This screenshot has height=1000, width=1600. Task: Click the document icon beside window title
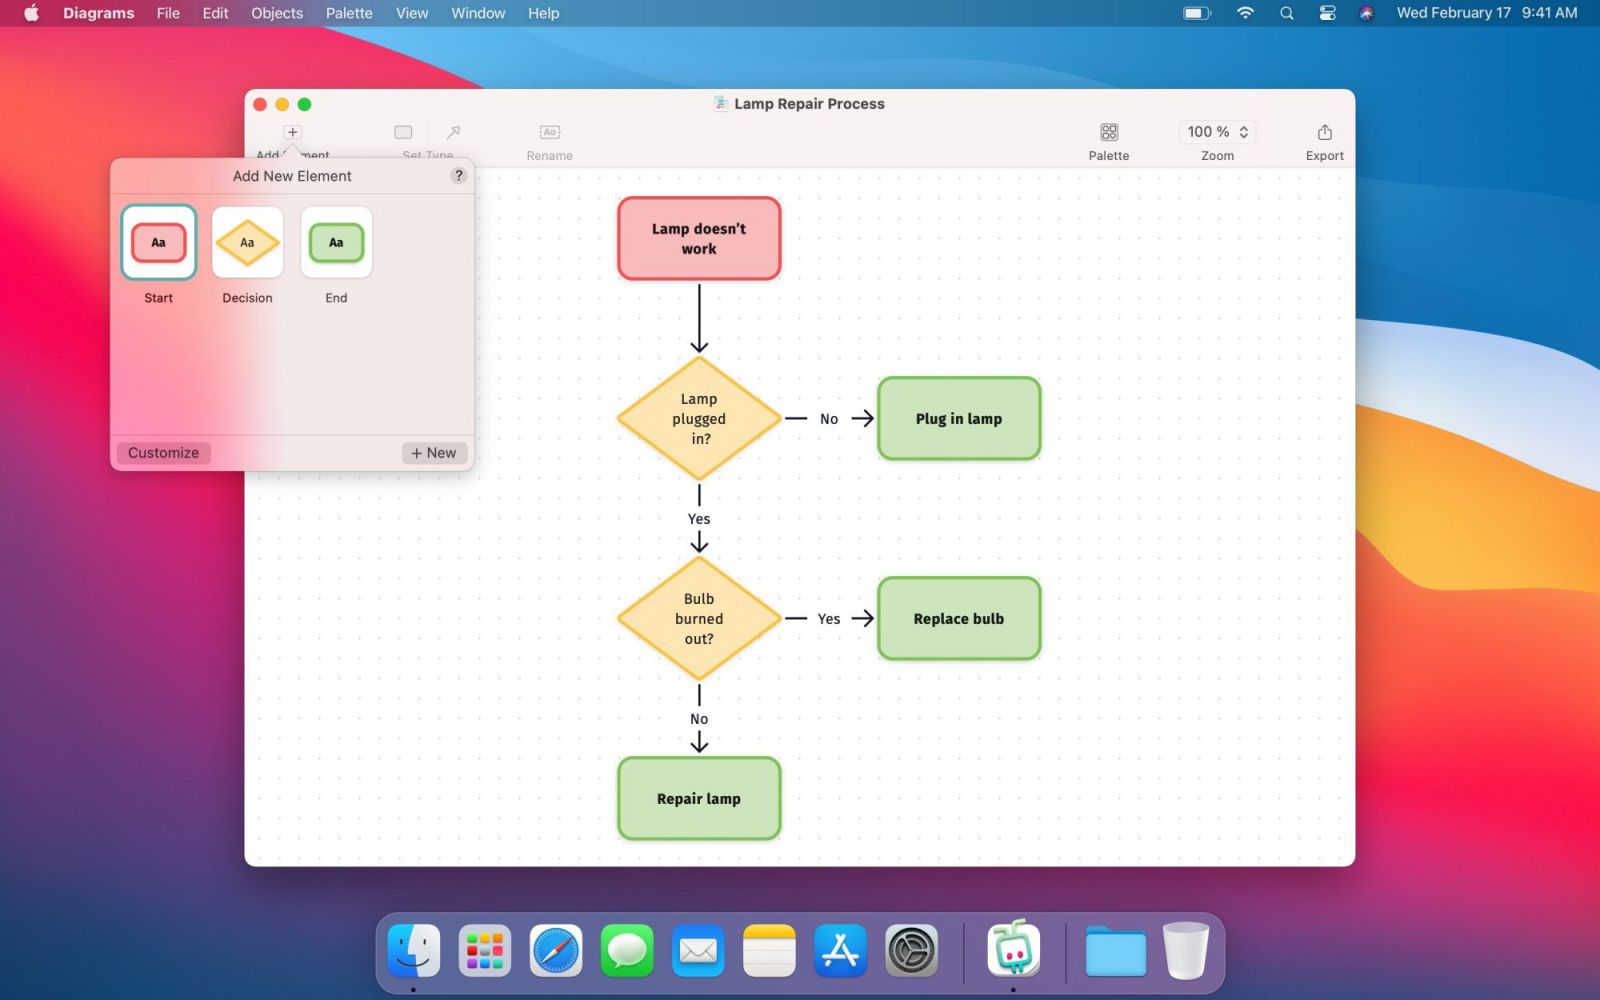[x=720, y=103]
